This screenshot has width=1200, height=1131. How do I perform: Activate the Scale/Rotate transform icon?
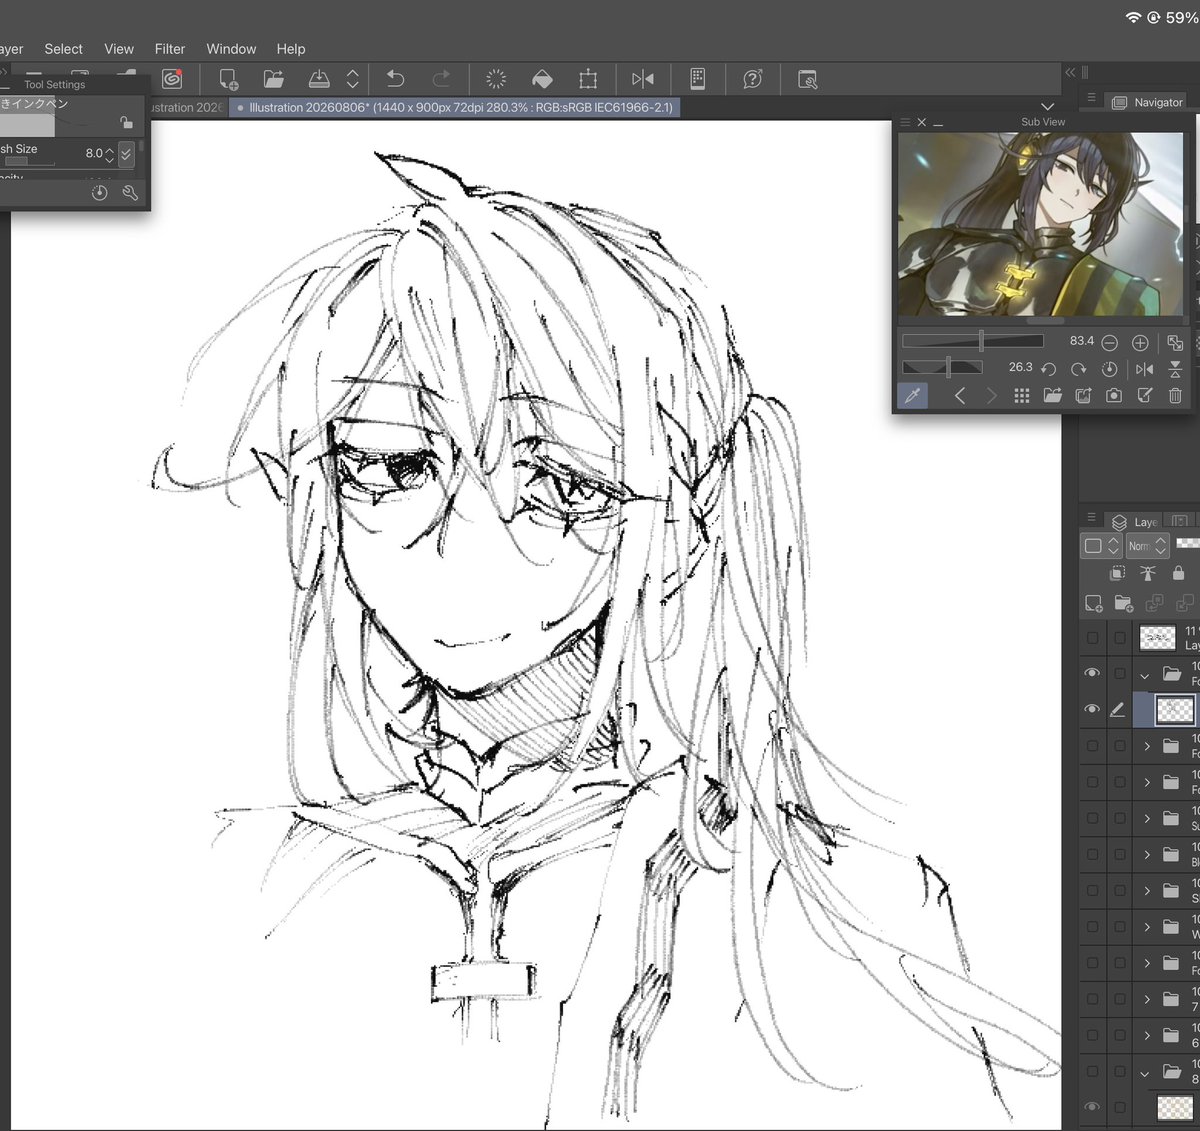coord(588,79)
